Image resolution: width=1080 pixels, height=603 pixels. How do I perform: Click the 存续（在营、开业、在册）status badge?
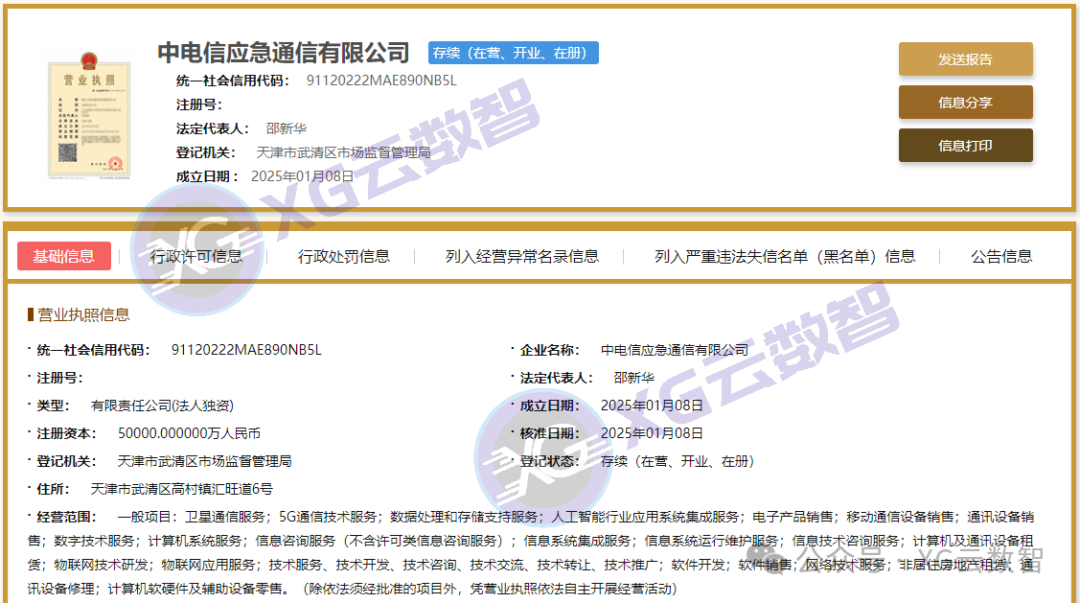[514, 53]
